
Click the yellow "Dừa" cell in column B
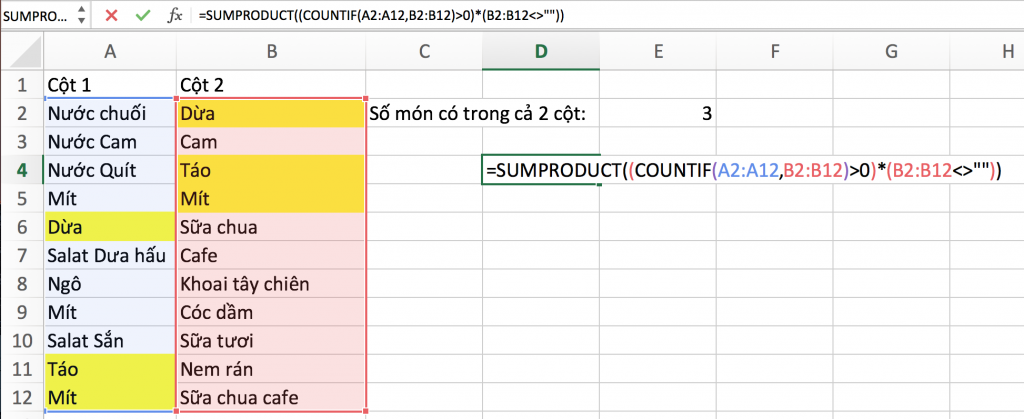270,113
